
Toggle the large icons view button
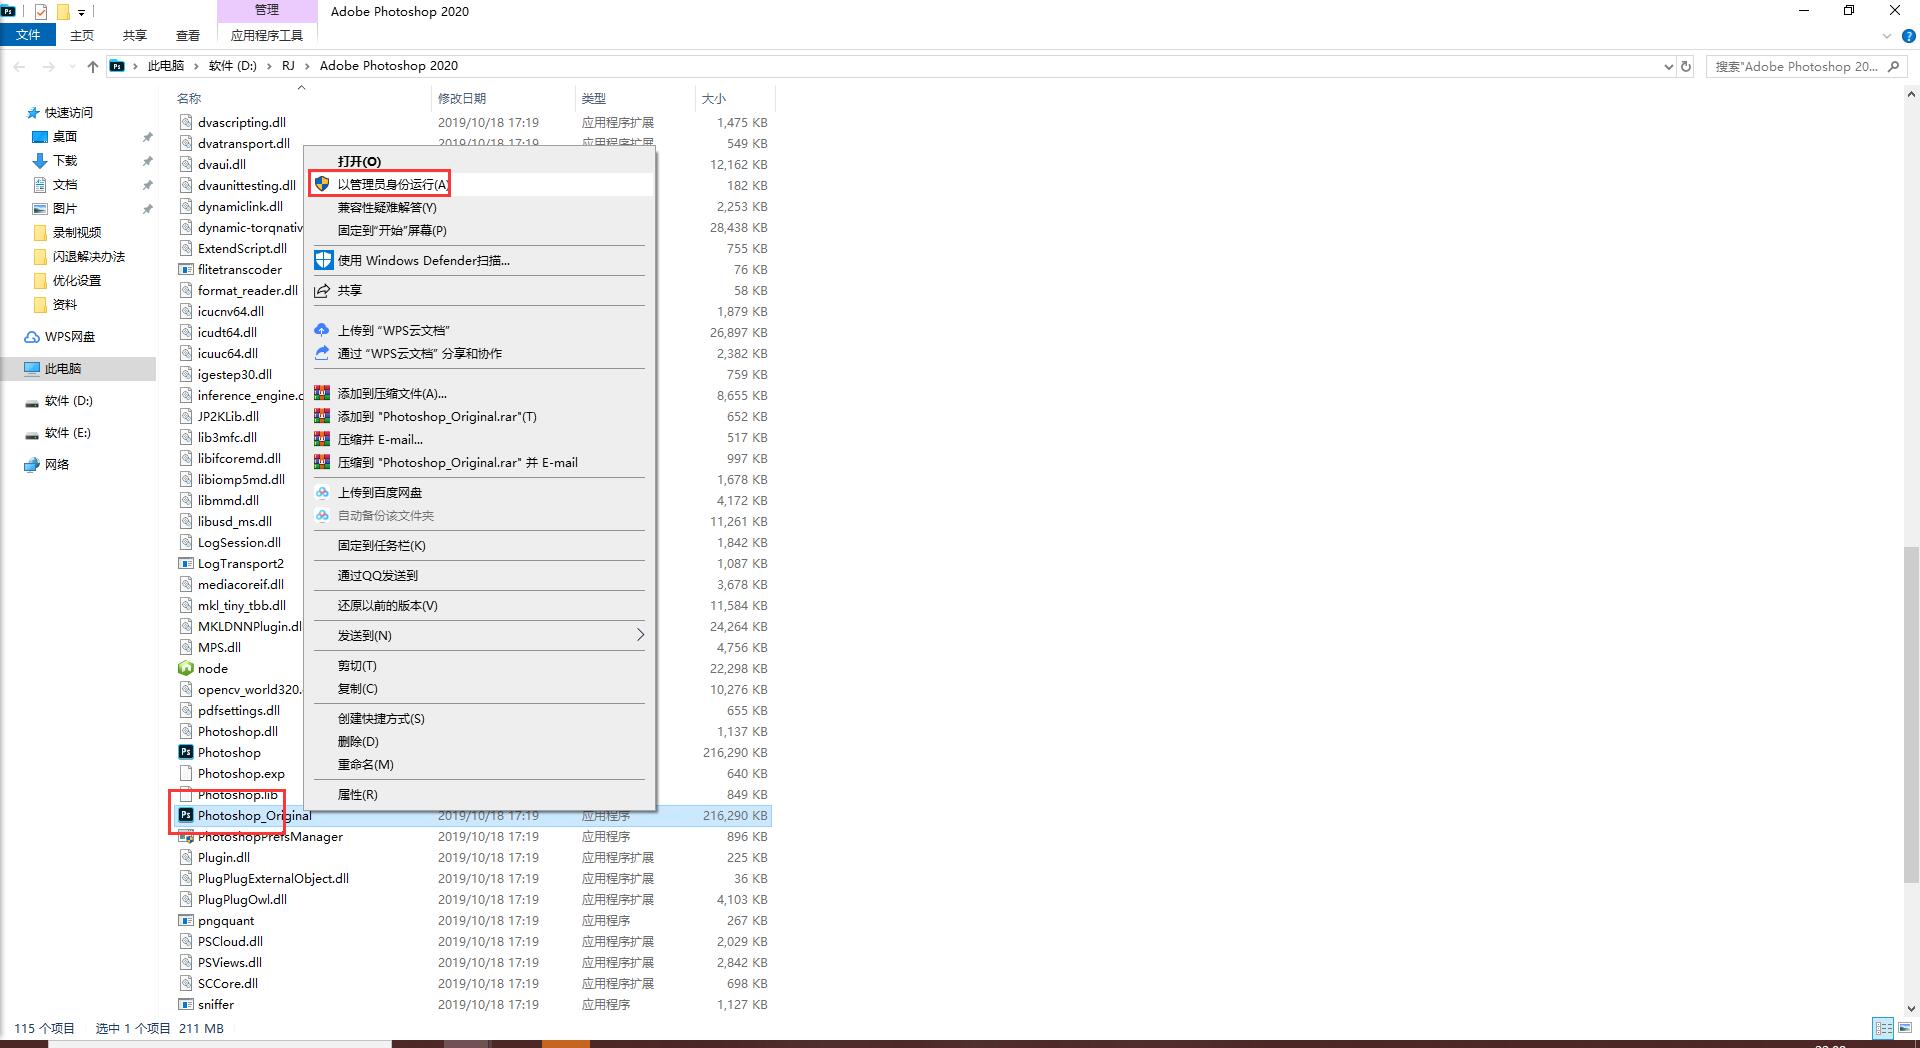pos(1906,1028)
